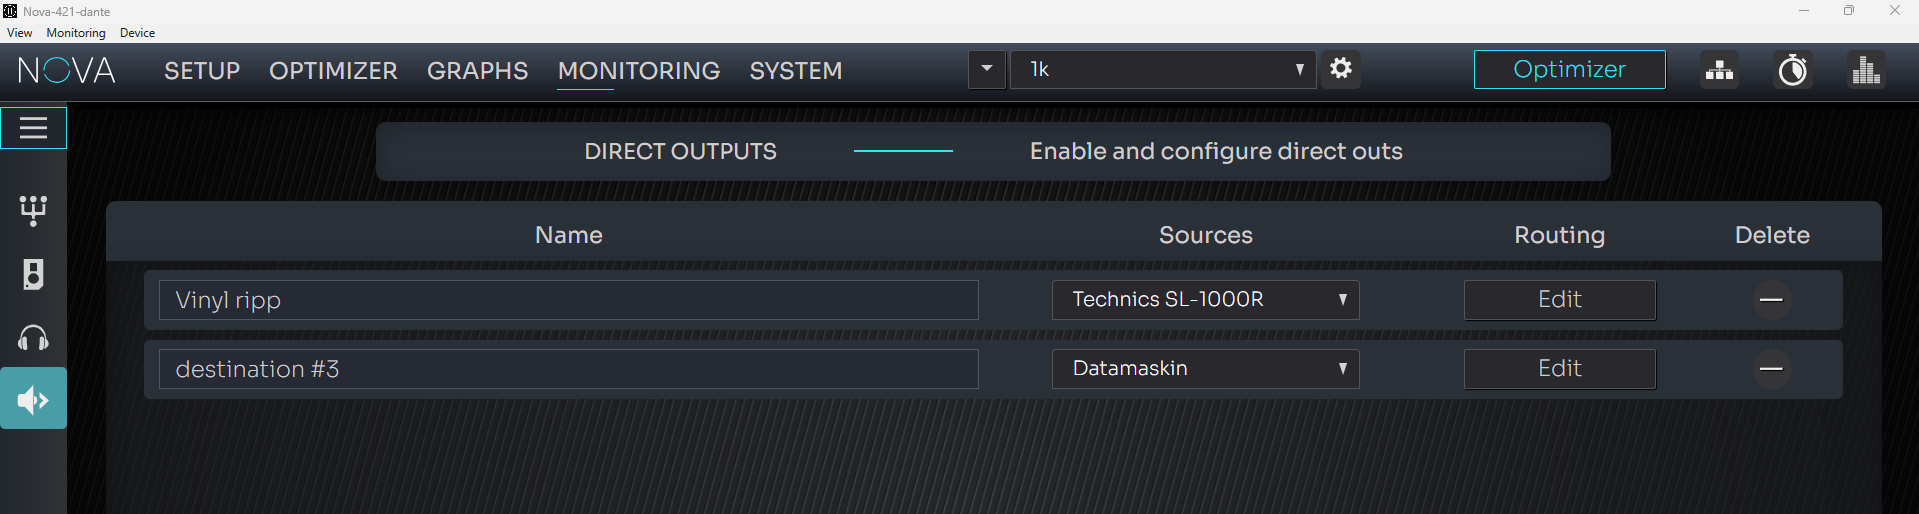The image size is (1919, 514).
Task: Click the destination #3 name field
Action: pos(568,369)
